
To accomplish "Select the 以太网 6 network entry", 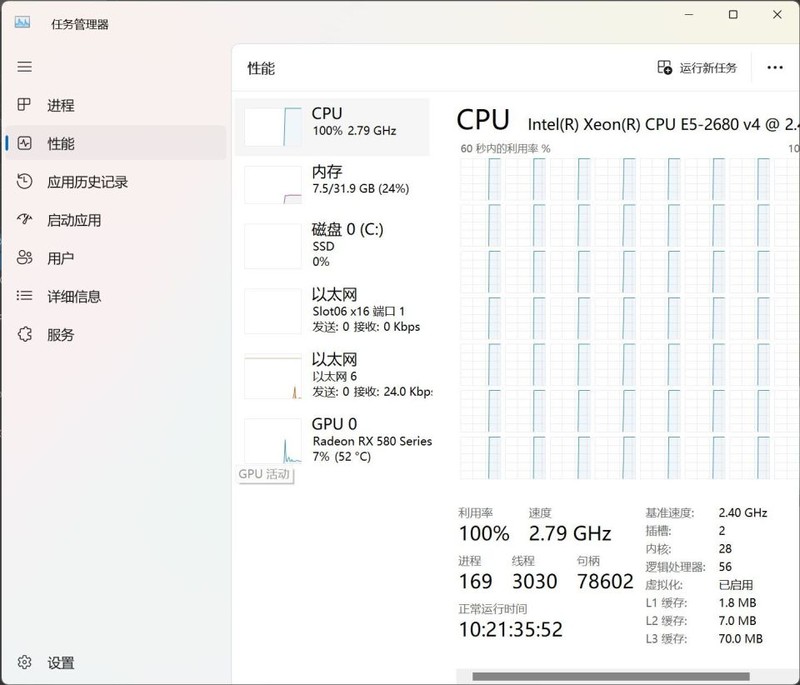I will click(x=332, y=373).
